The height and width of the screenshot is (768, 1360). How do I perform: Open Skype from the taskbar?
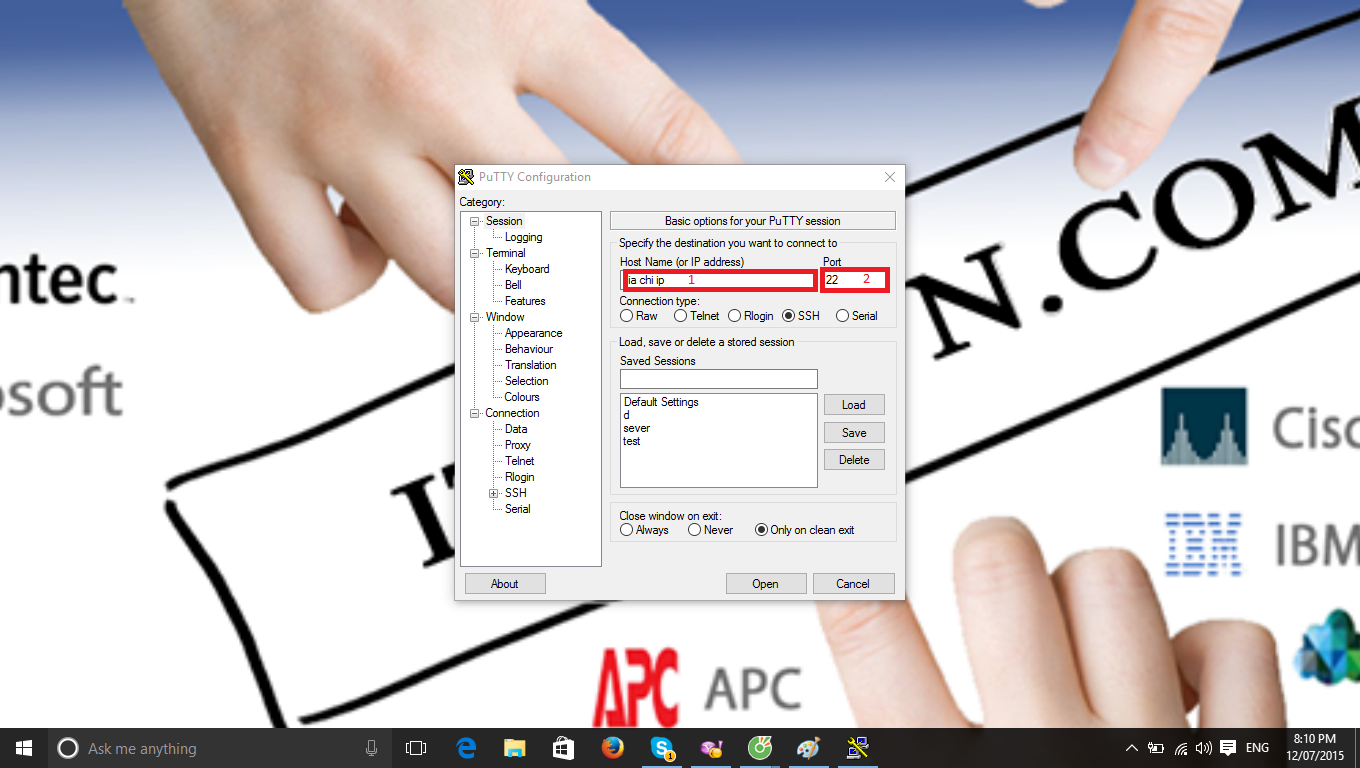[661, 747]
